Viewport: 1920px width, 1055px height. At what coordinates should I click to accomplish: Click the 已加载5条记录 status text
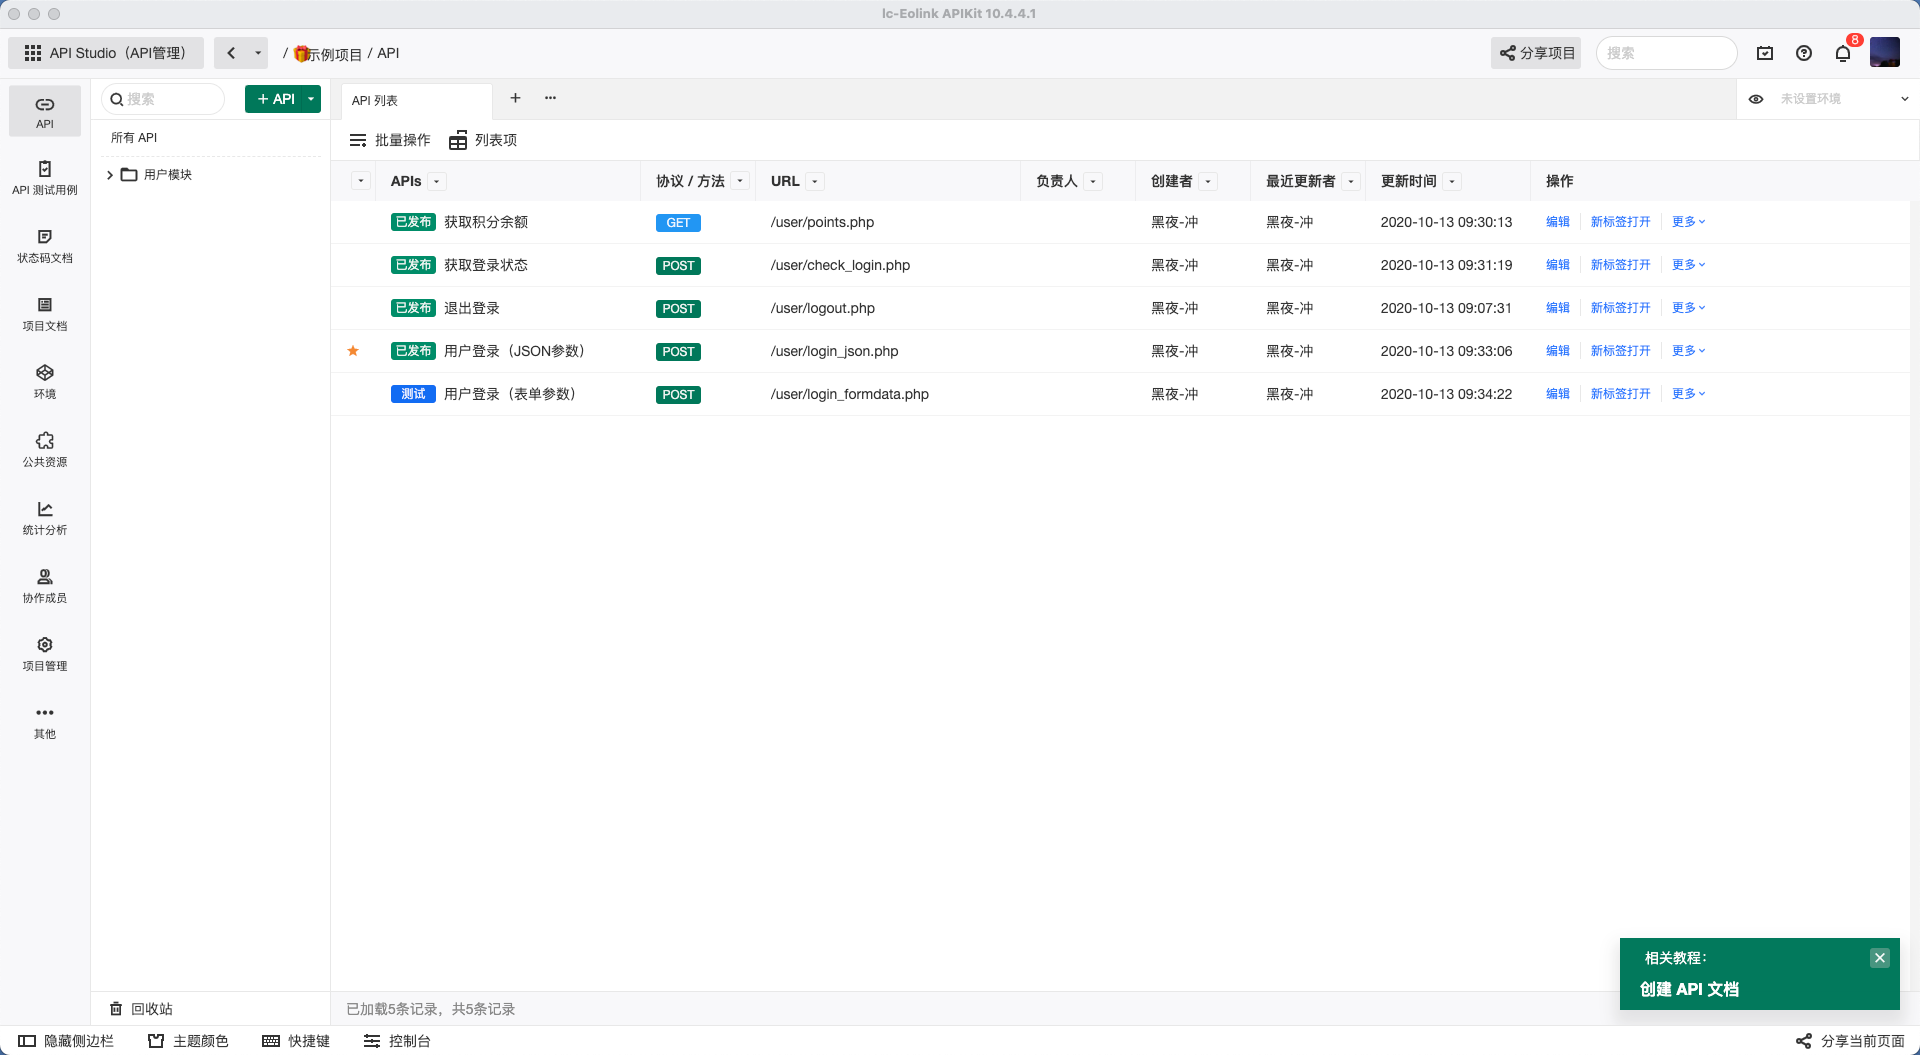pos(430,1009)
